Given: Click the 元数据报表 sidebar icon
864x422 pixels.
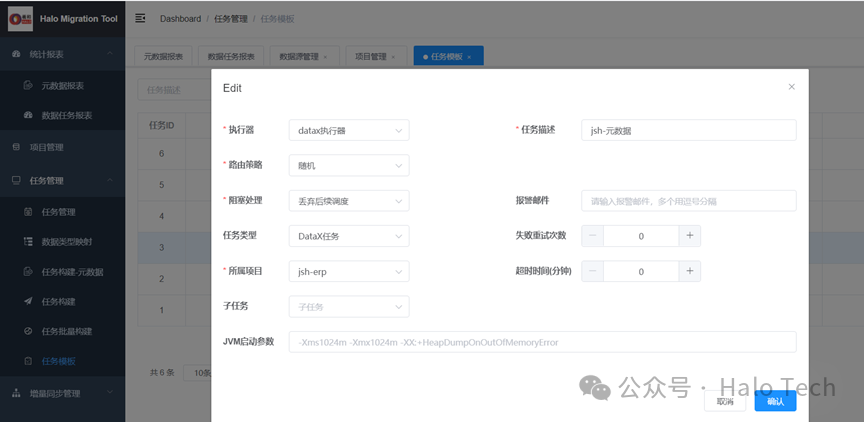Looking at the screenshot, I should point(29,85).
